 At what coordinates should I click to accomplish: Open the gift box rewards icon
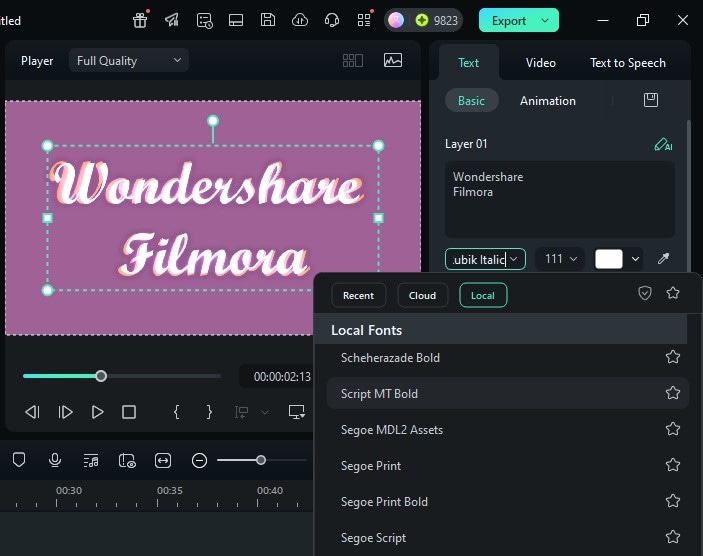point(140,20)
